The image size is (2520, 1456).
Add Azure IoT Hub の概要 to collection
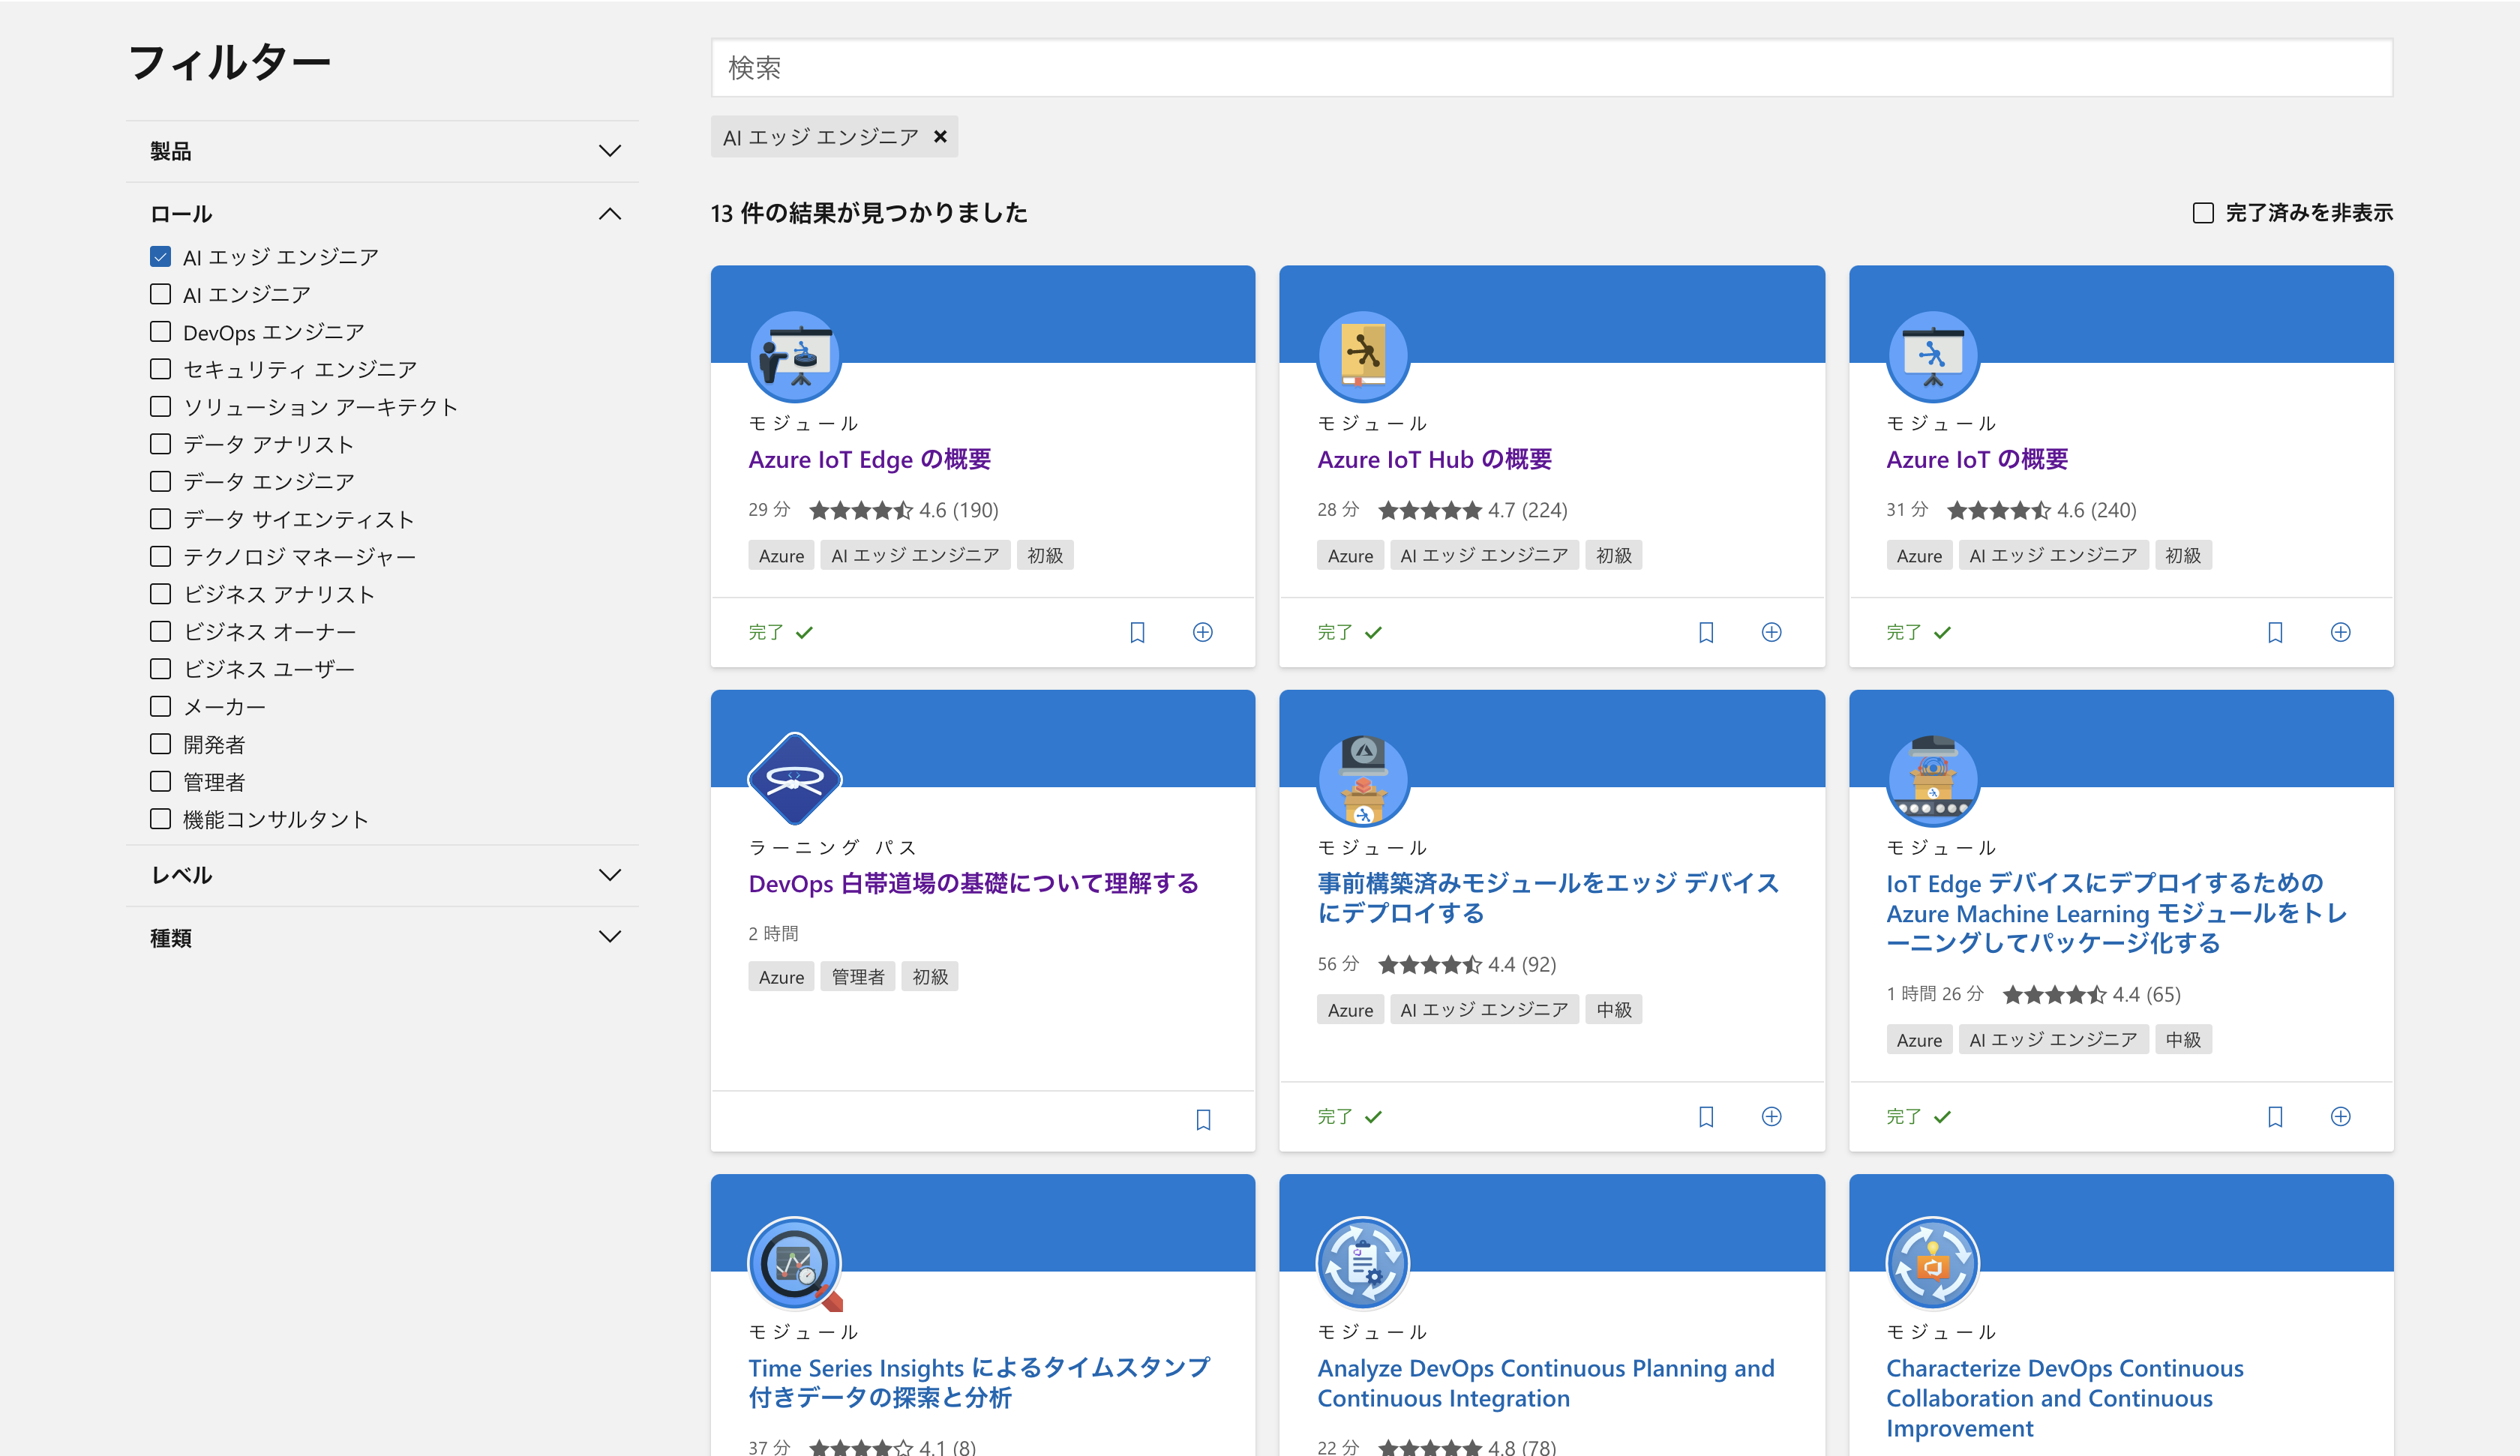[x=1771, y=632]
